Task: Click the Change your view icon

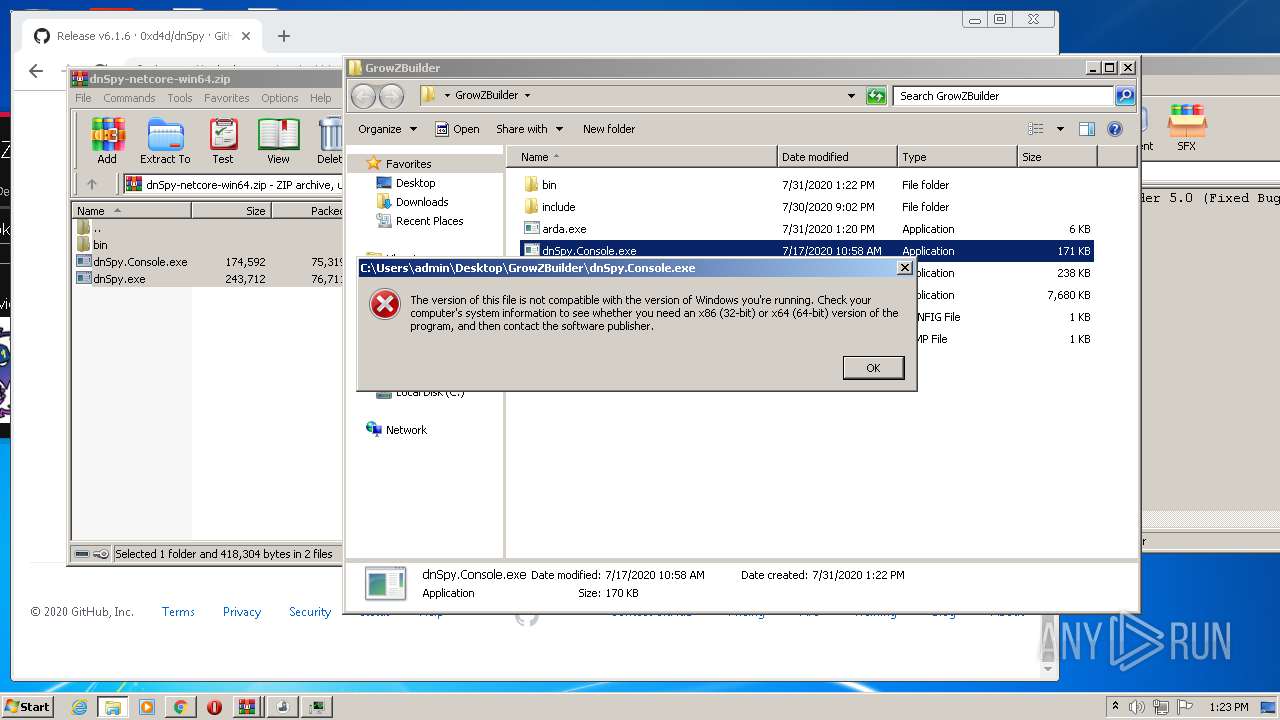Action: click(x=1036, y=129)
